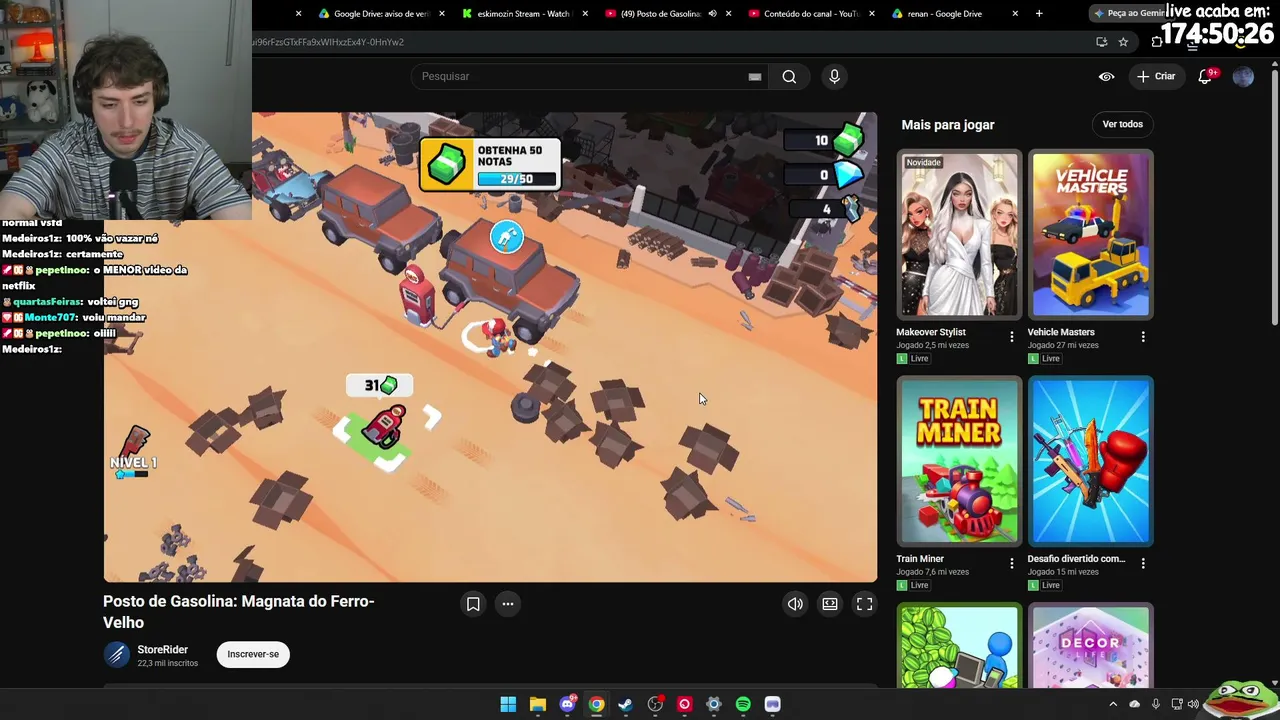Click the Peça ao Gemini button
This screenshot has height=720, width=1280.
[1128, 14]
